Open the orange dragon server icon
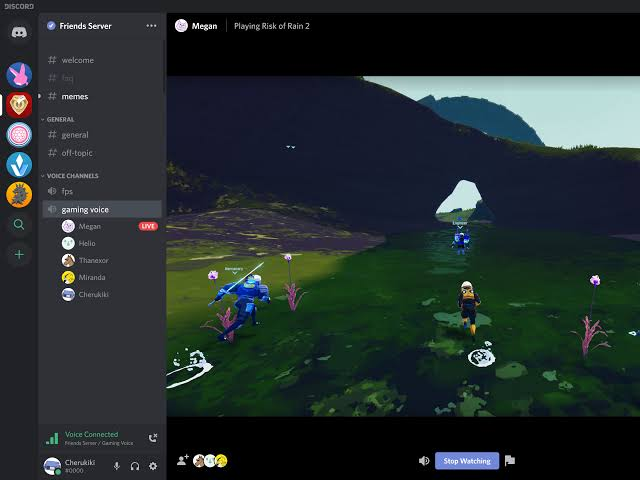Viewport: 640px width, 480px height. click(19, 194)
